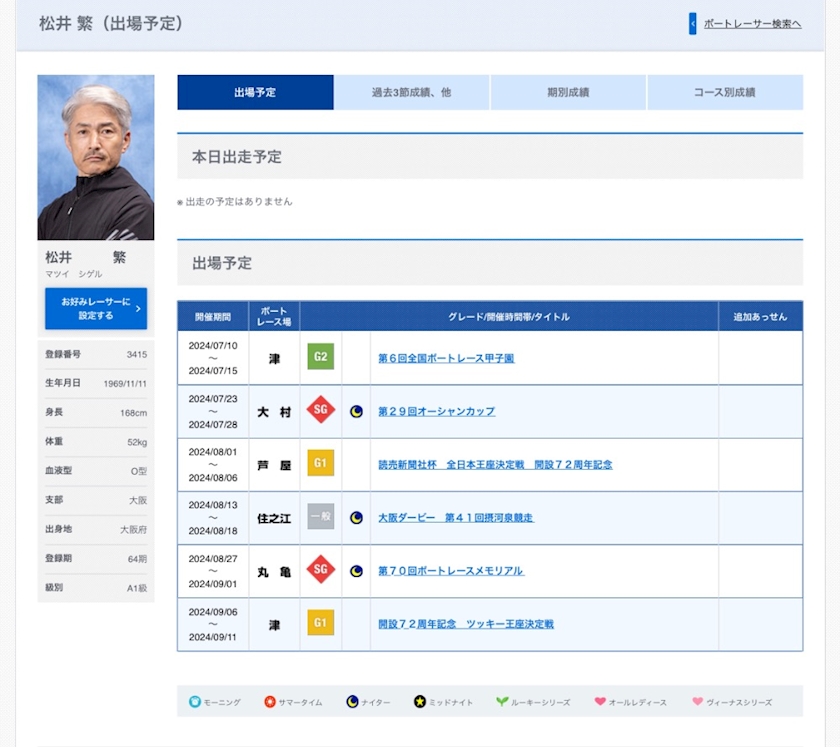Go to ボートレーサー検索へ link
The width and height of the screenshot is (840, 747).
click(x=752, y=24)
